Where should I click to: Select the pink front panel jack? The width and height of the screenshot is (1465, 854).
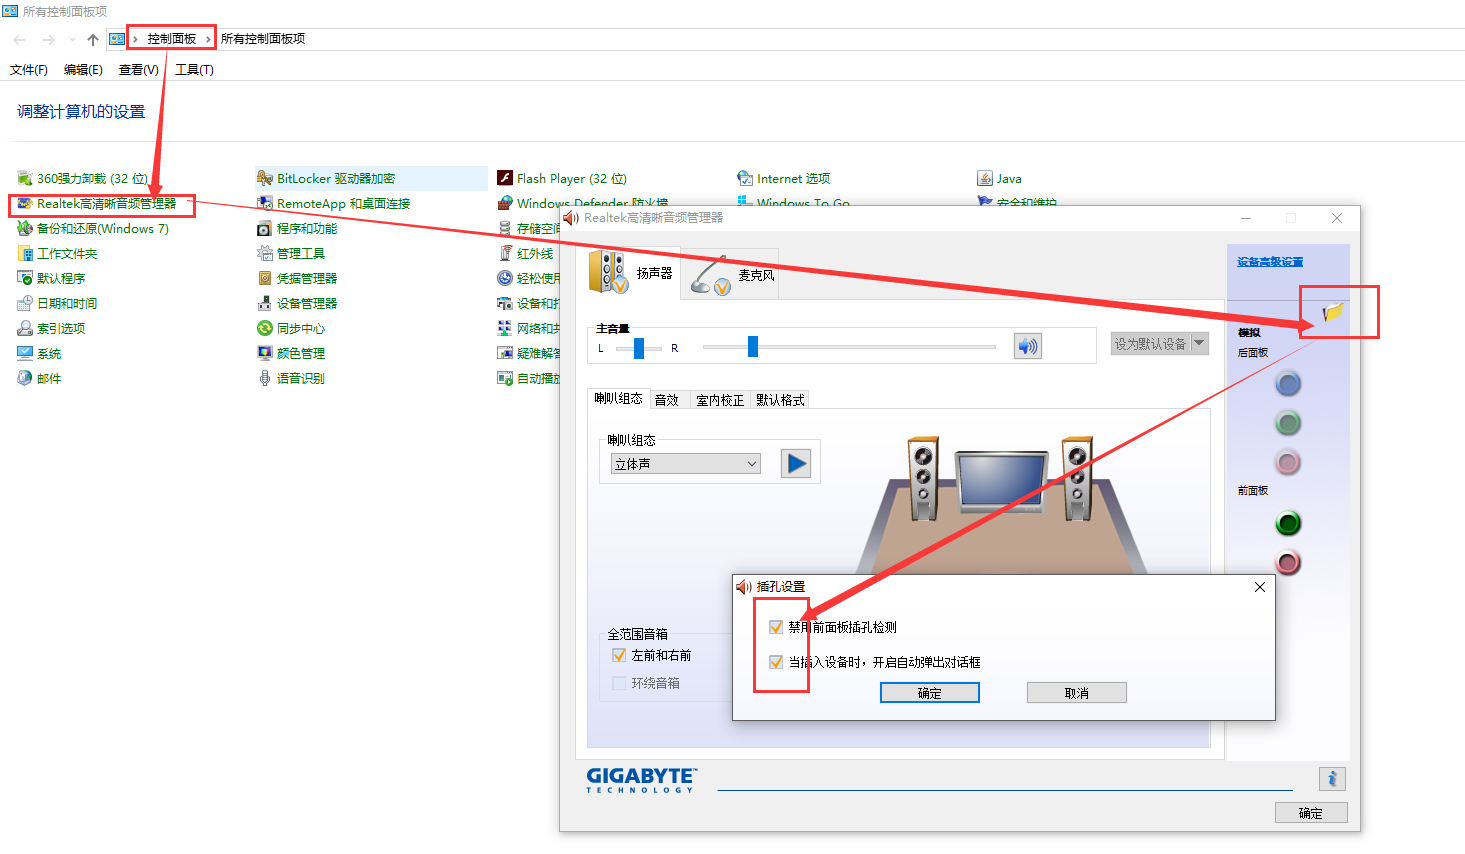point(1288,562)
